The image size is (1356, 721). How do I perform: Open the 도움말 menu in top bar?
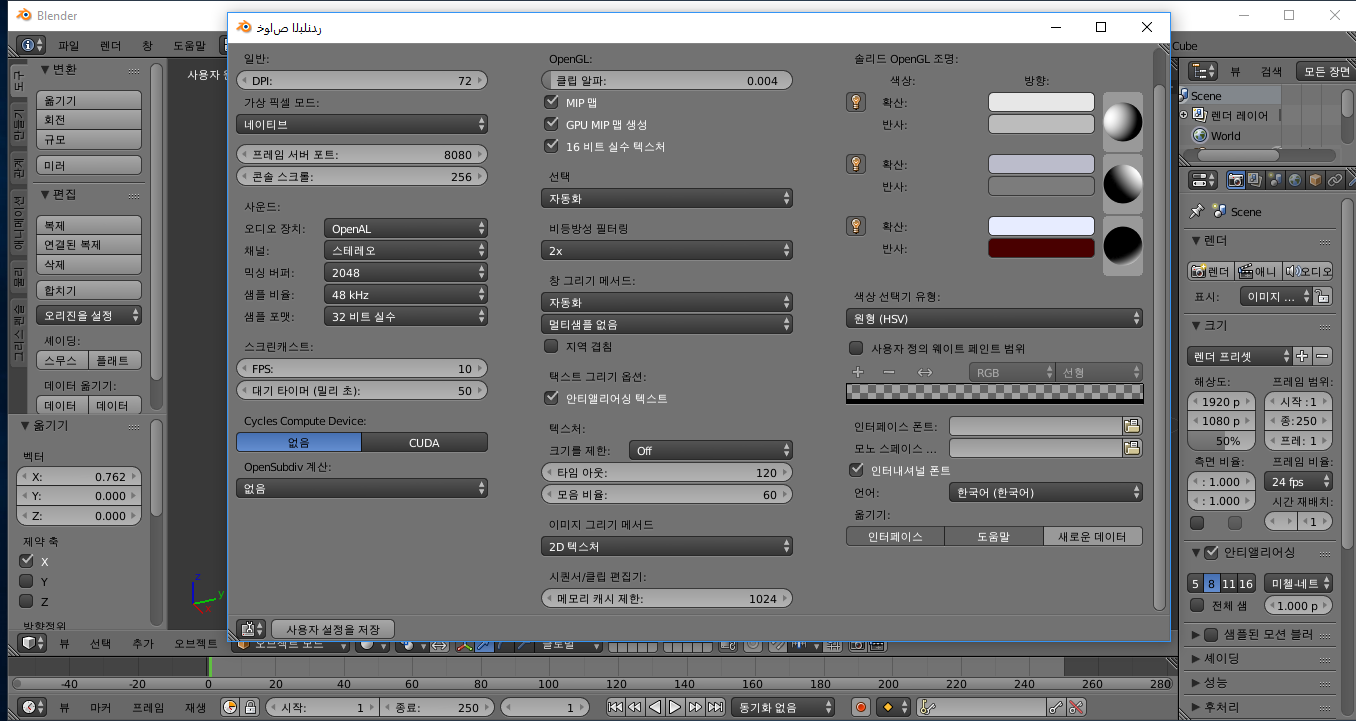(x=189, y=46)
